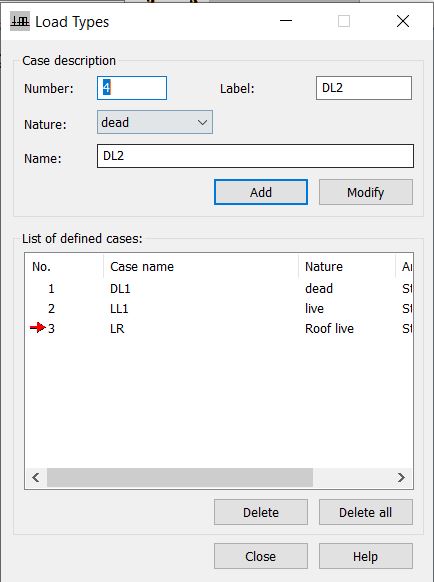
Task: Minimize the Load Types dialog
Action: click(286, 21)
